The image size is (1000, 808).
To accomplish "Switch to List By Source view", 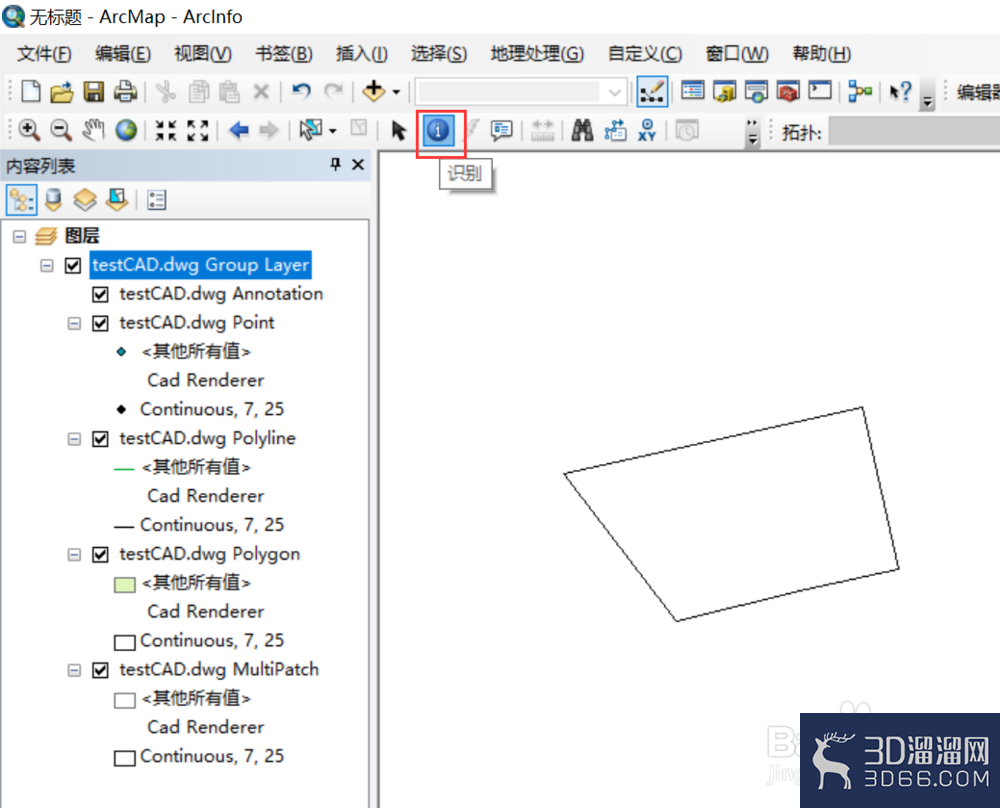I will [x=53, y=199].
